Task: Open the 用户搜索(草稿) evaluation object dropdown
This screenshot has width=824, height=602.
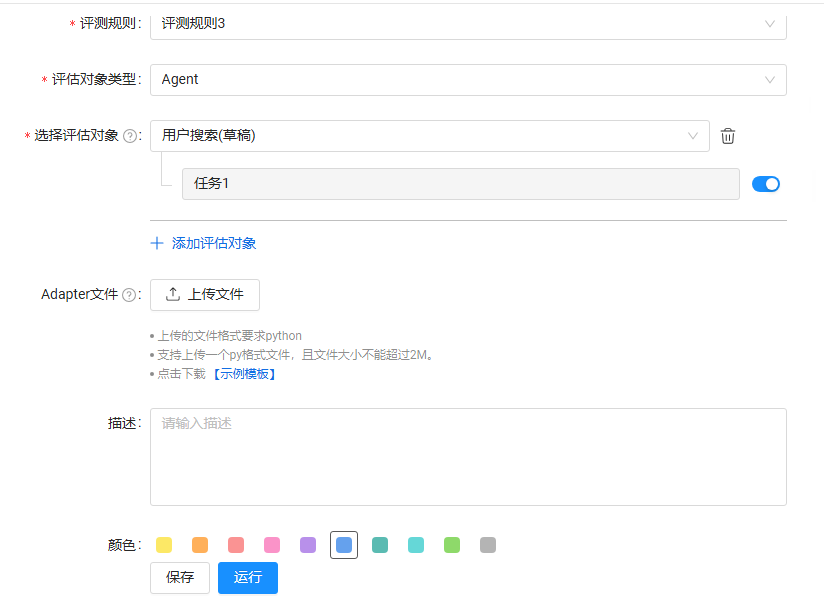Action: [x=430, y=136]
